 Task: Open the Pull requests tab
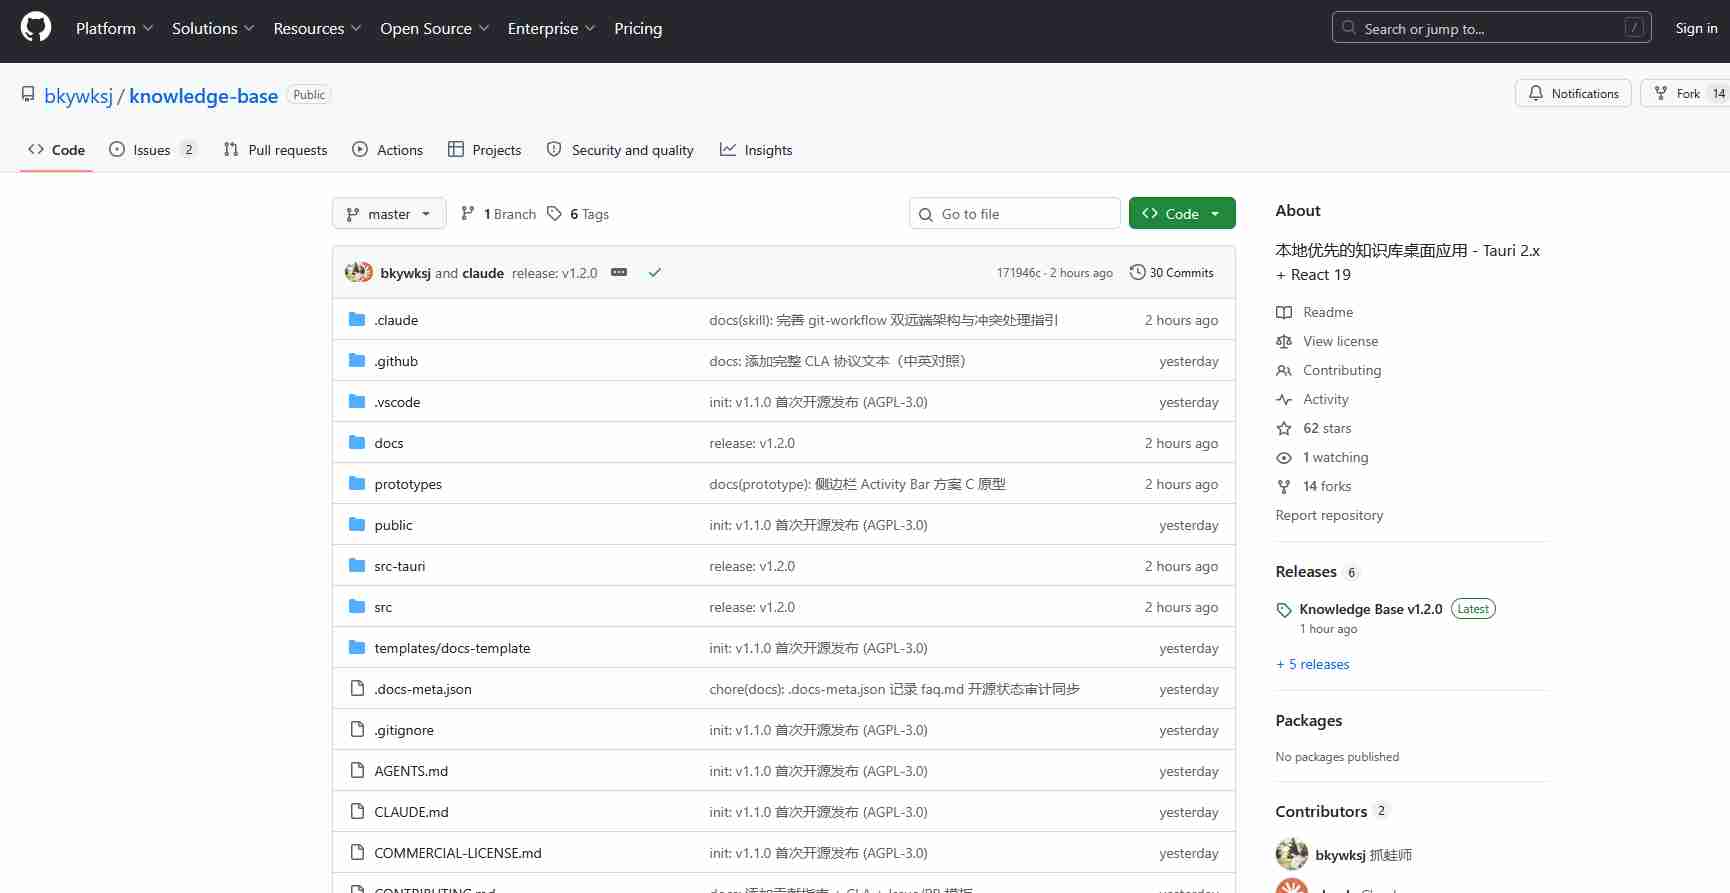[x=275, y=150]
